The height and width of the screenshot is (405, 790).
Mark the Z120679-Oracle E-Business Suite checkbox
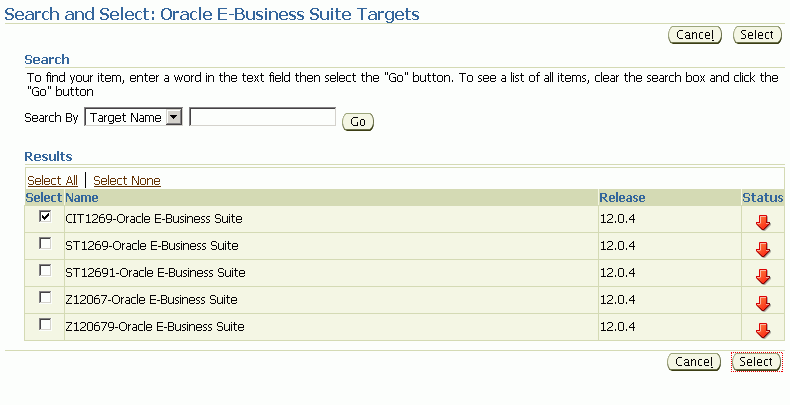45,324
